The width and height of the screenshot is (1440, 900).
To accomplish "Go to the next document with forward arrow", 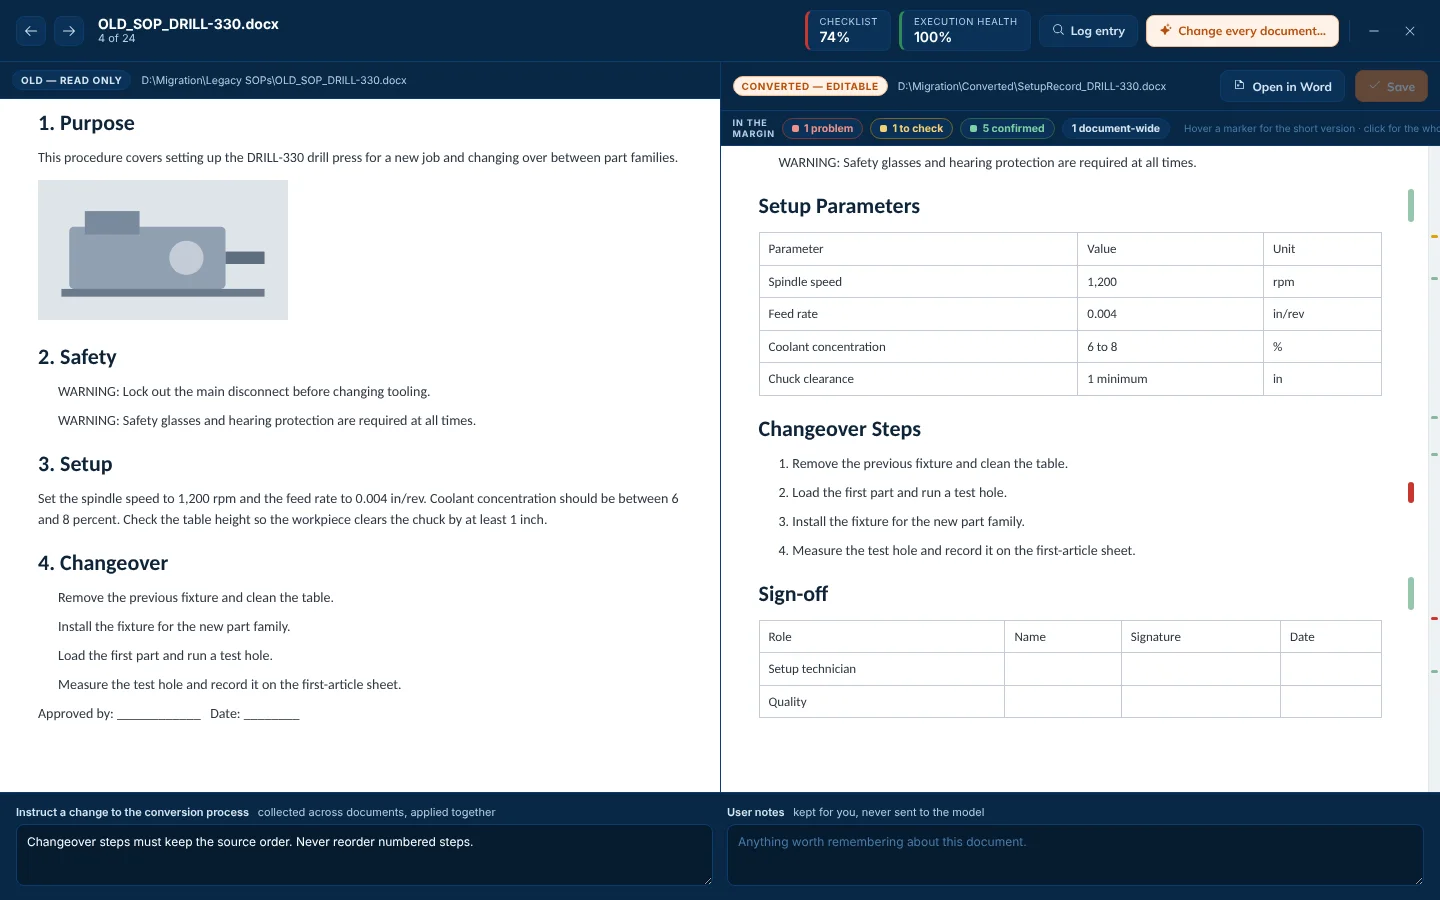I will coord(69,31).
